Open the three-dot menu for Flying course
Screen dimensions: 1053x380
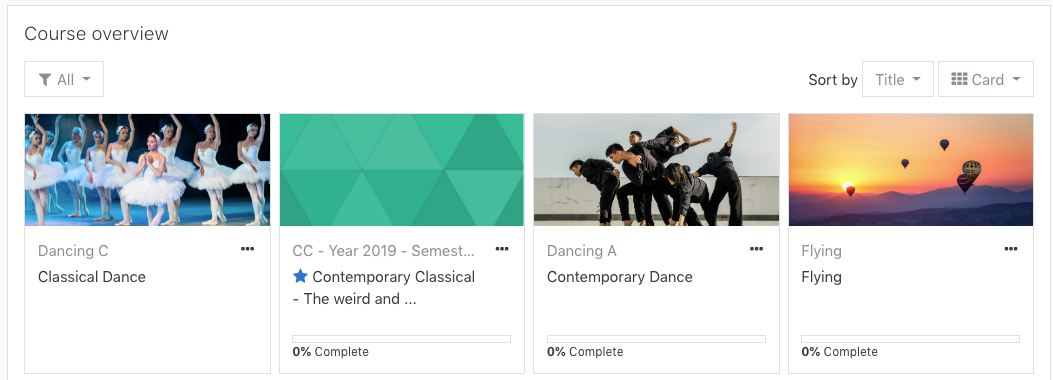1011,249
